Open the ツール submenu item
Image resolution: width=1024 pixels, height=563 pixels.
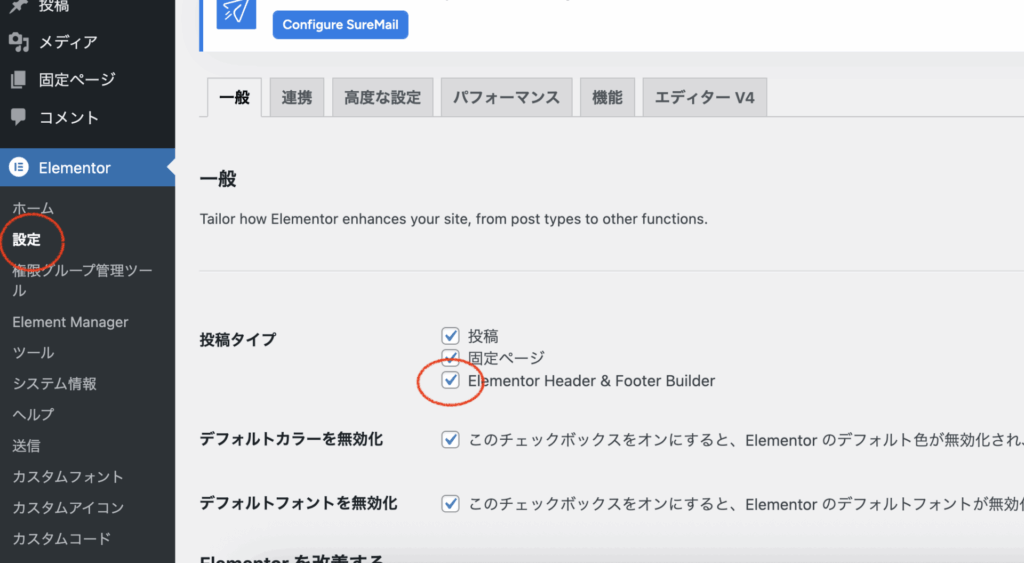(x=33, y=353)
